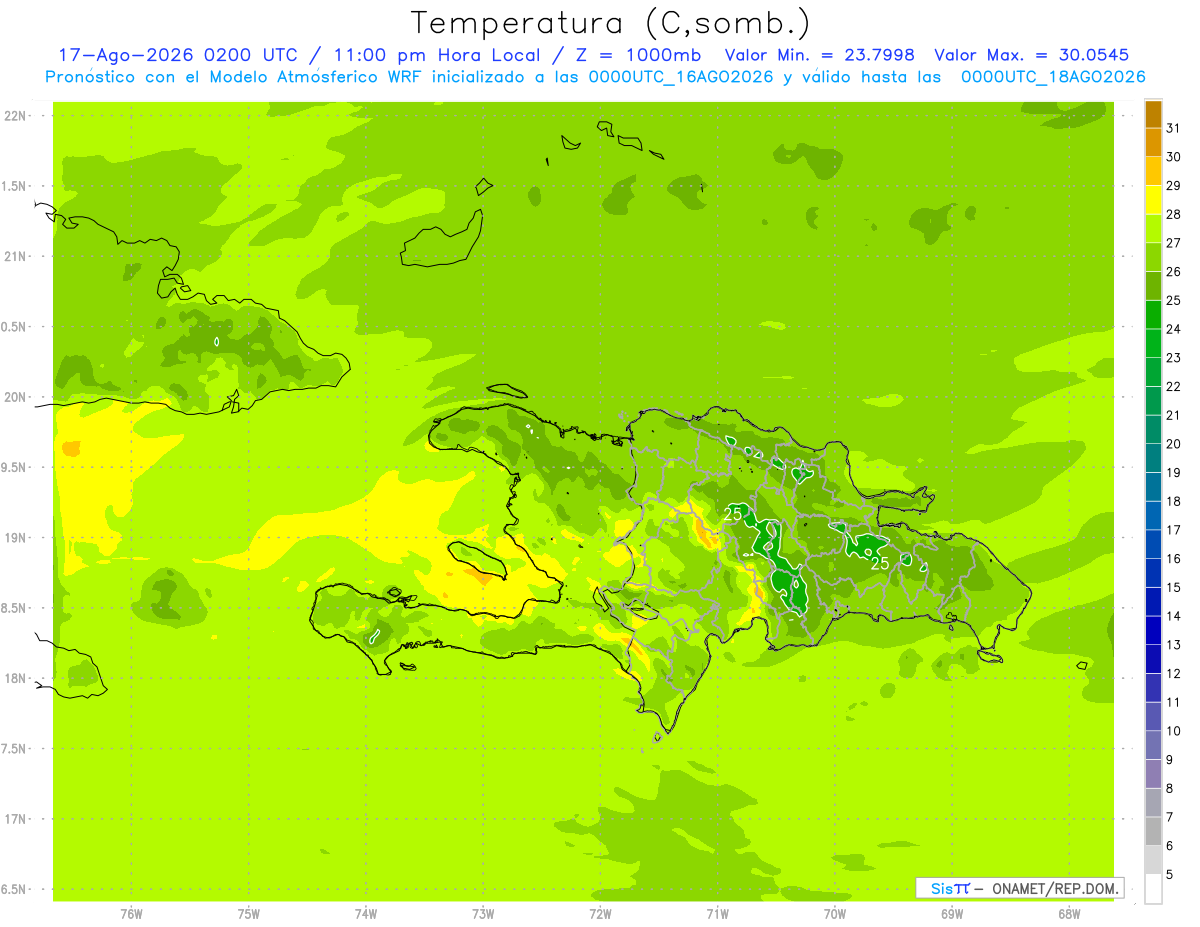
Task: Click the '72W' longitude label
Action: click(600, 914)
